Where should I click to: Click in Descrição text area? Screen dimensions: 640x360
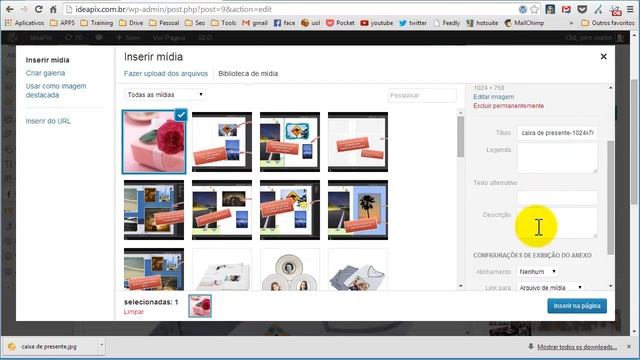[x=557, y=223]
